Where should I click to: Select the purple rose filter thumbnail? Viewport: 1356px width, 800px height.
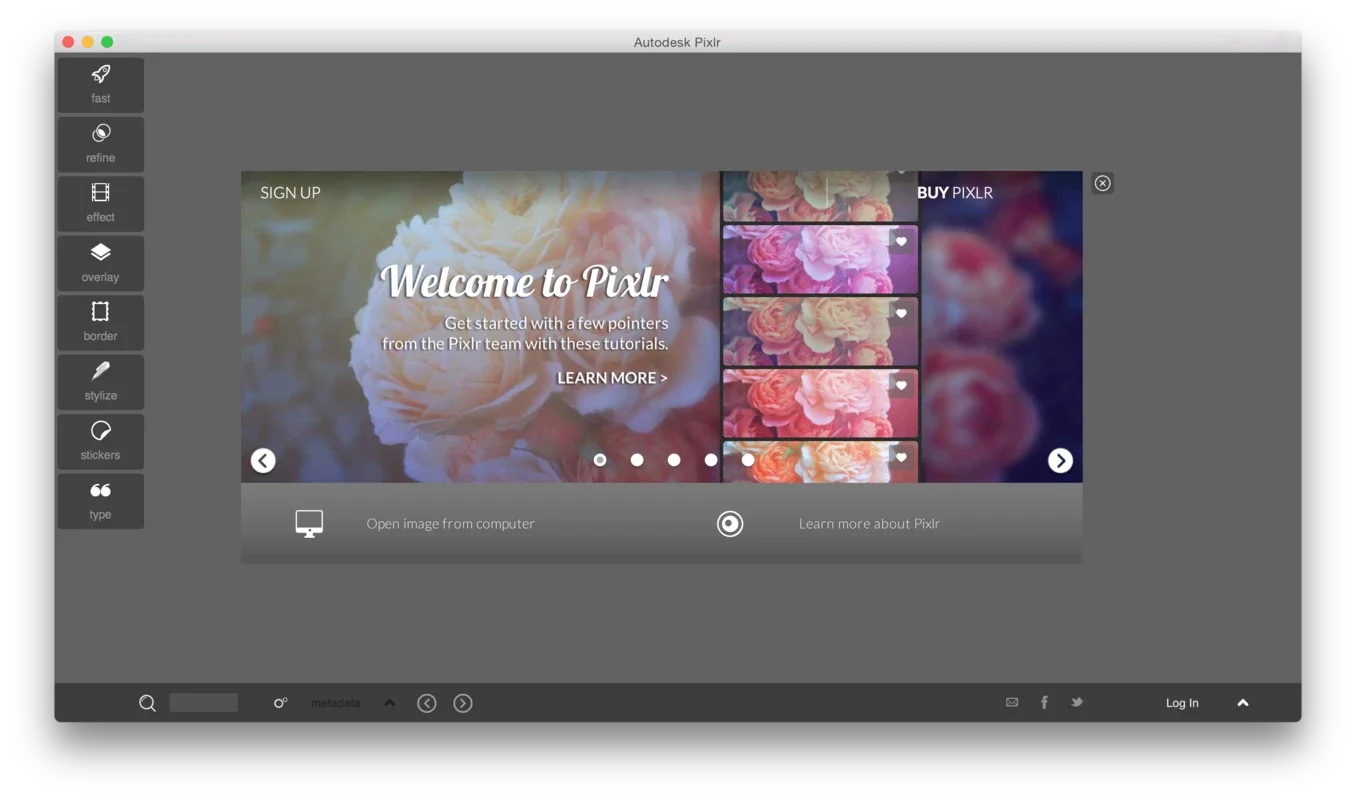coord(820,259)
